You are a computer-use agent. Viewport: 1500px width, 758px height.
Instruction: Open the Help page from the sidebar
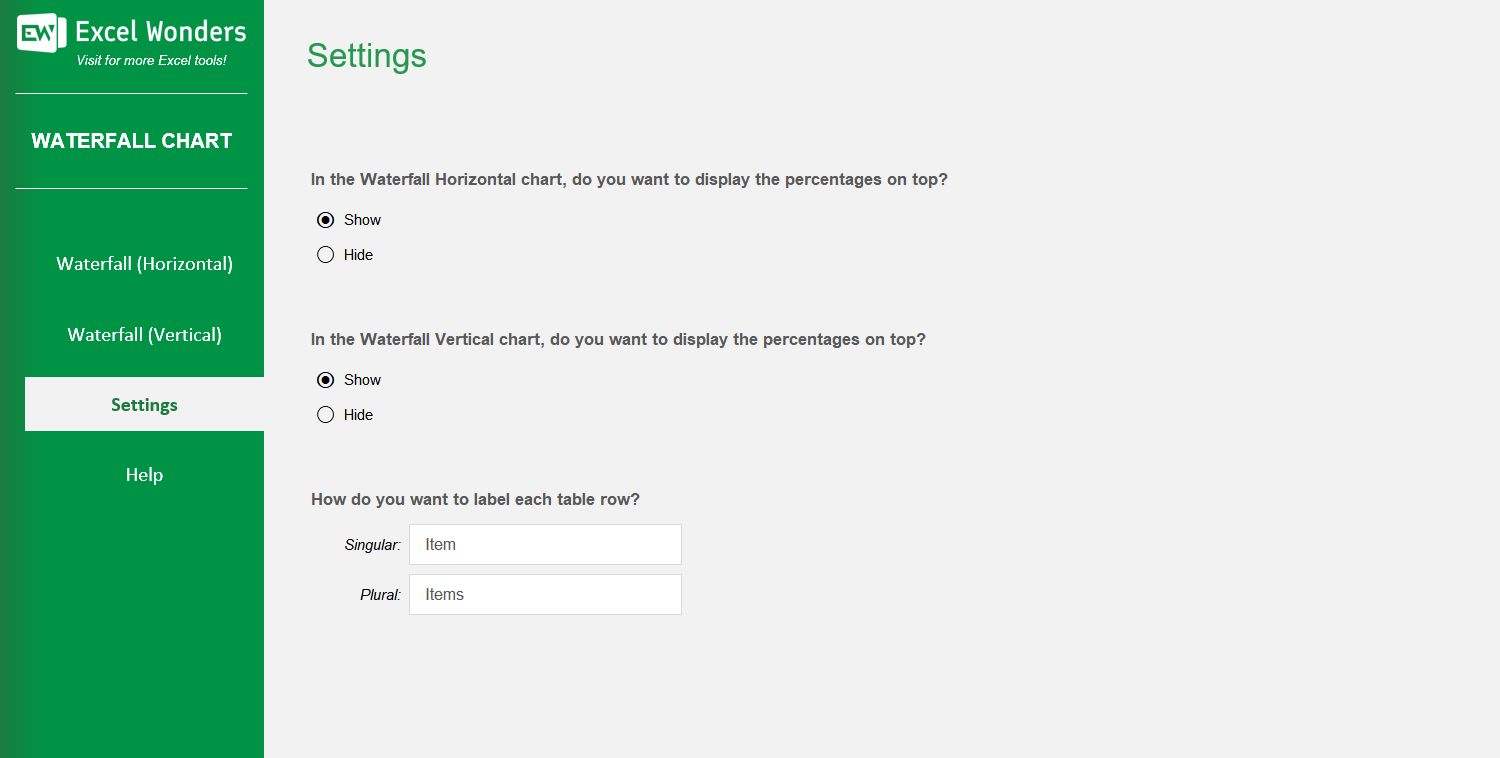click(144, 475)
